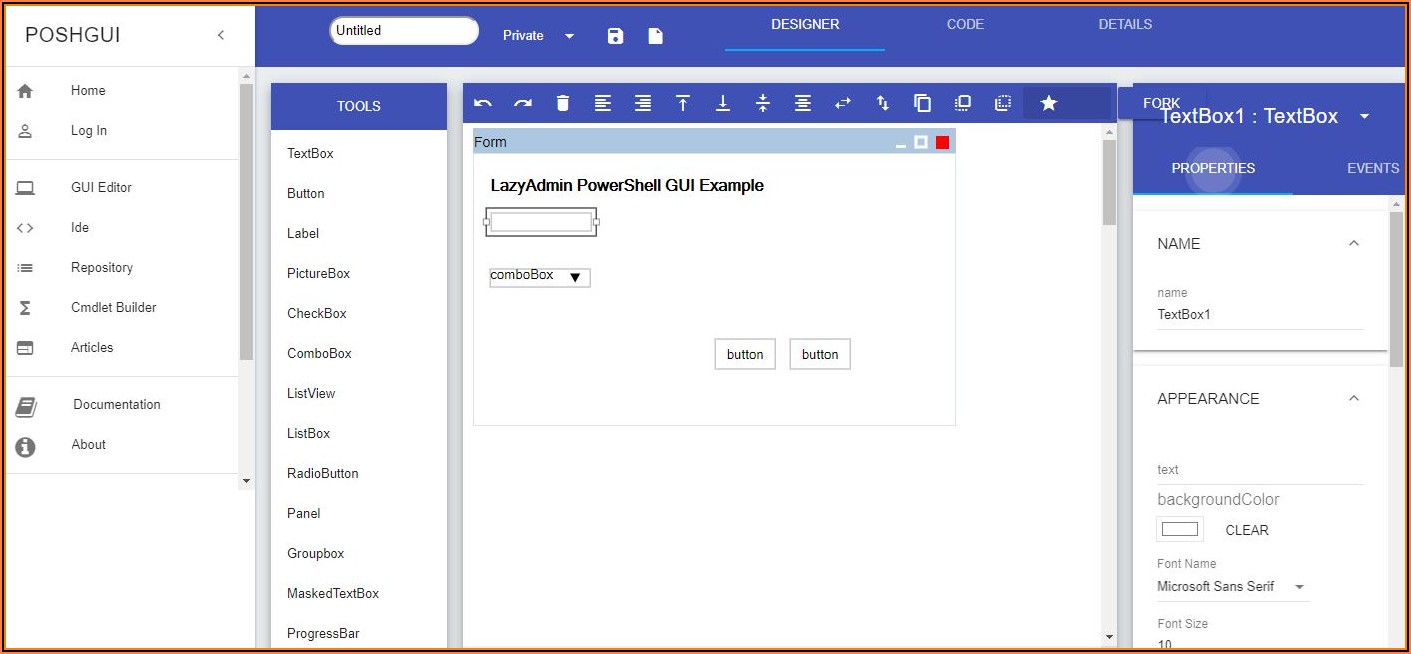Screen dimensions: 1411x654
Task: Click the copy control icon
Action: click(923, 103)
